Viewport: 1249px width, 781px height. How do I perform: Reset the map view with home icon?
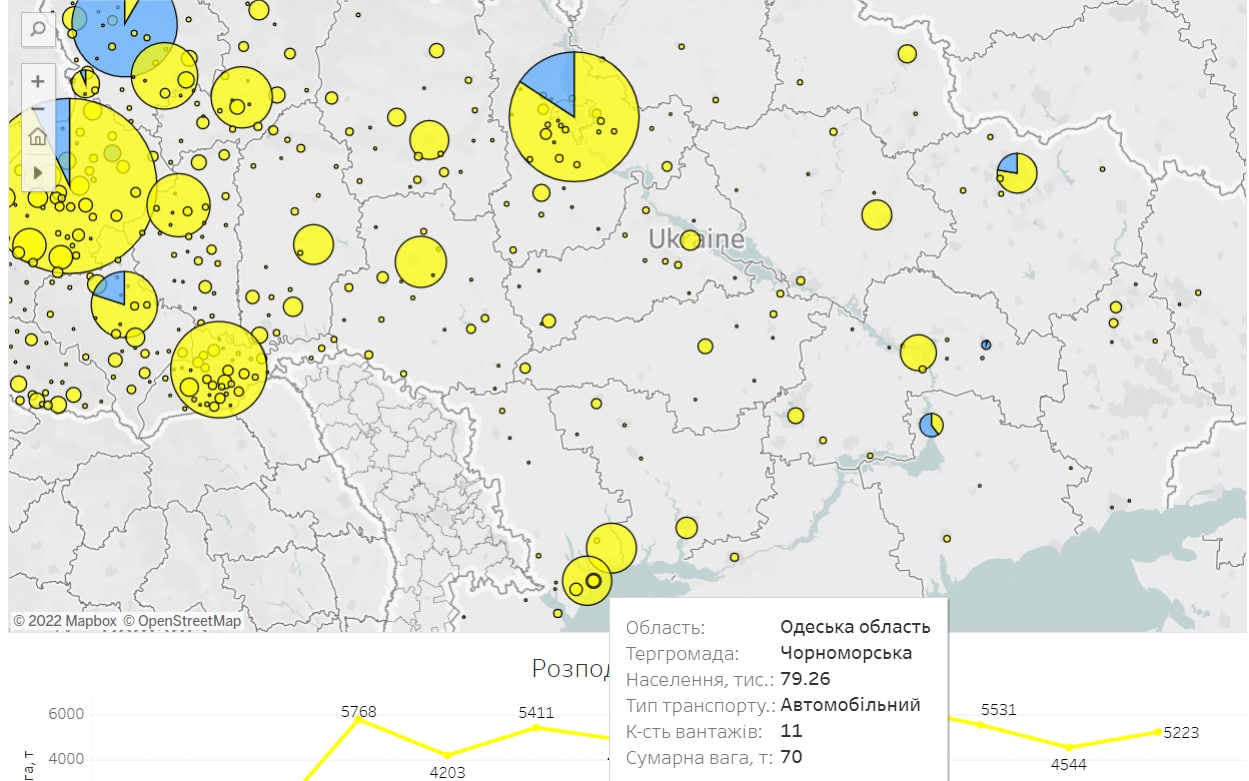(x=37, y=137)
